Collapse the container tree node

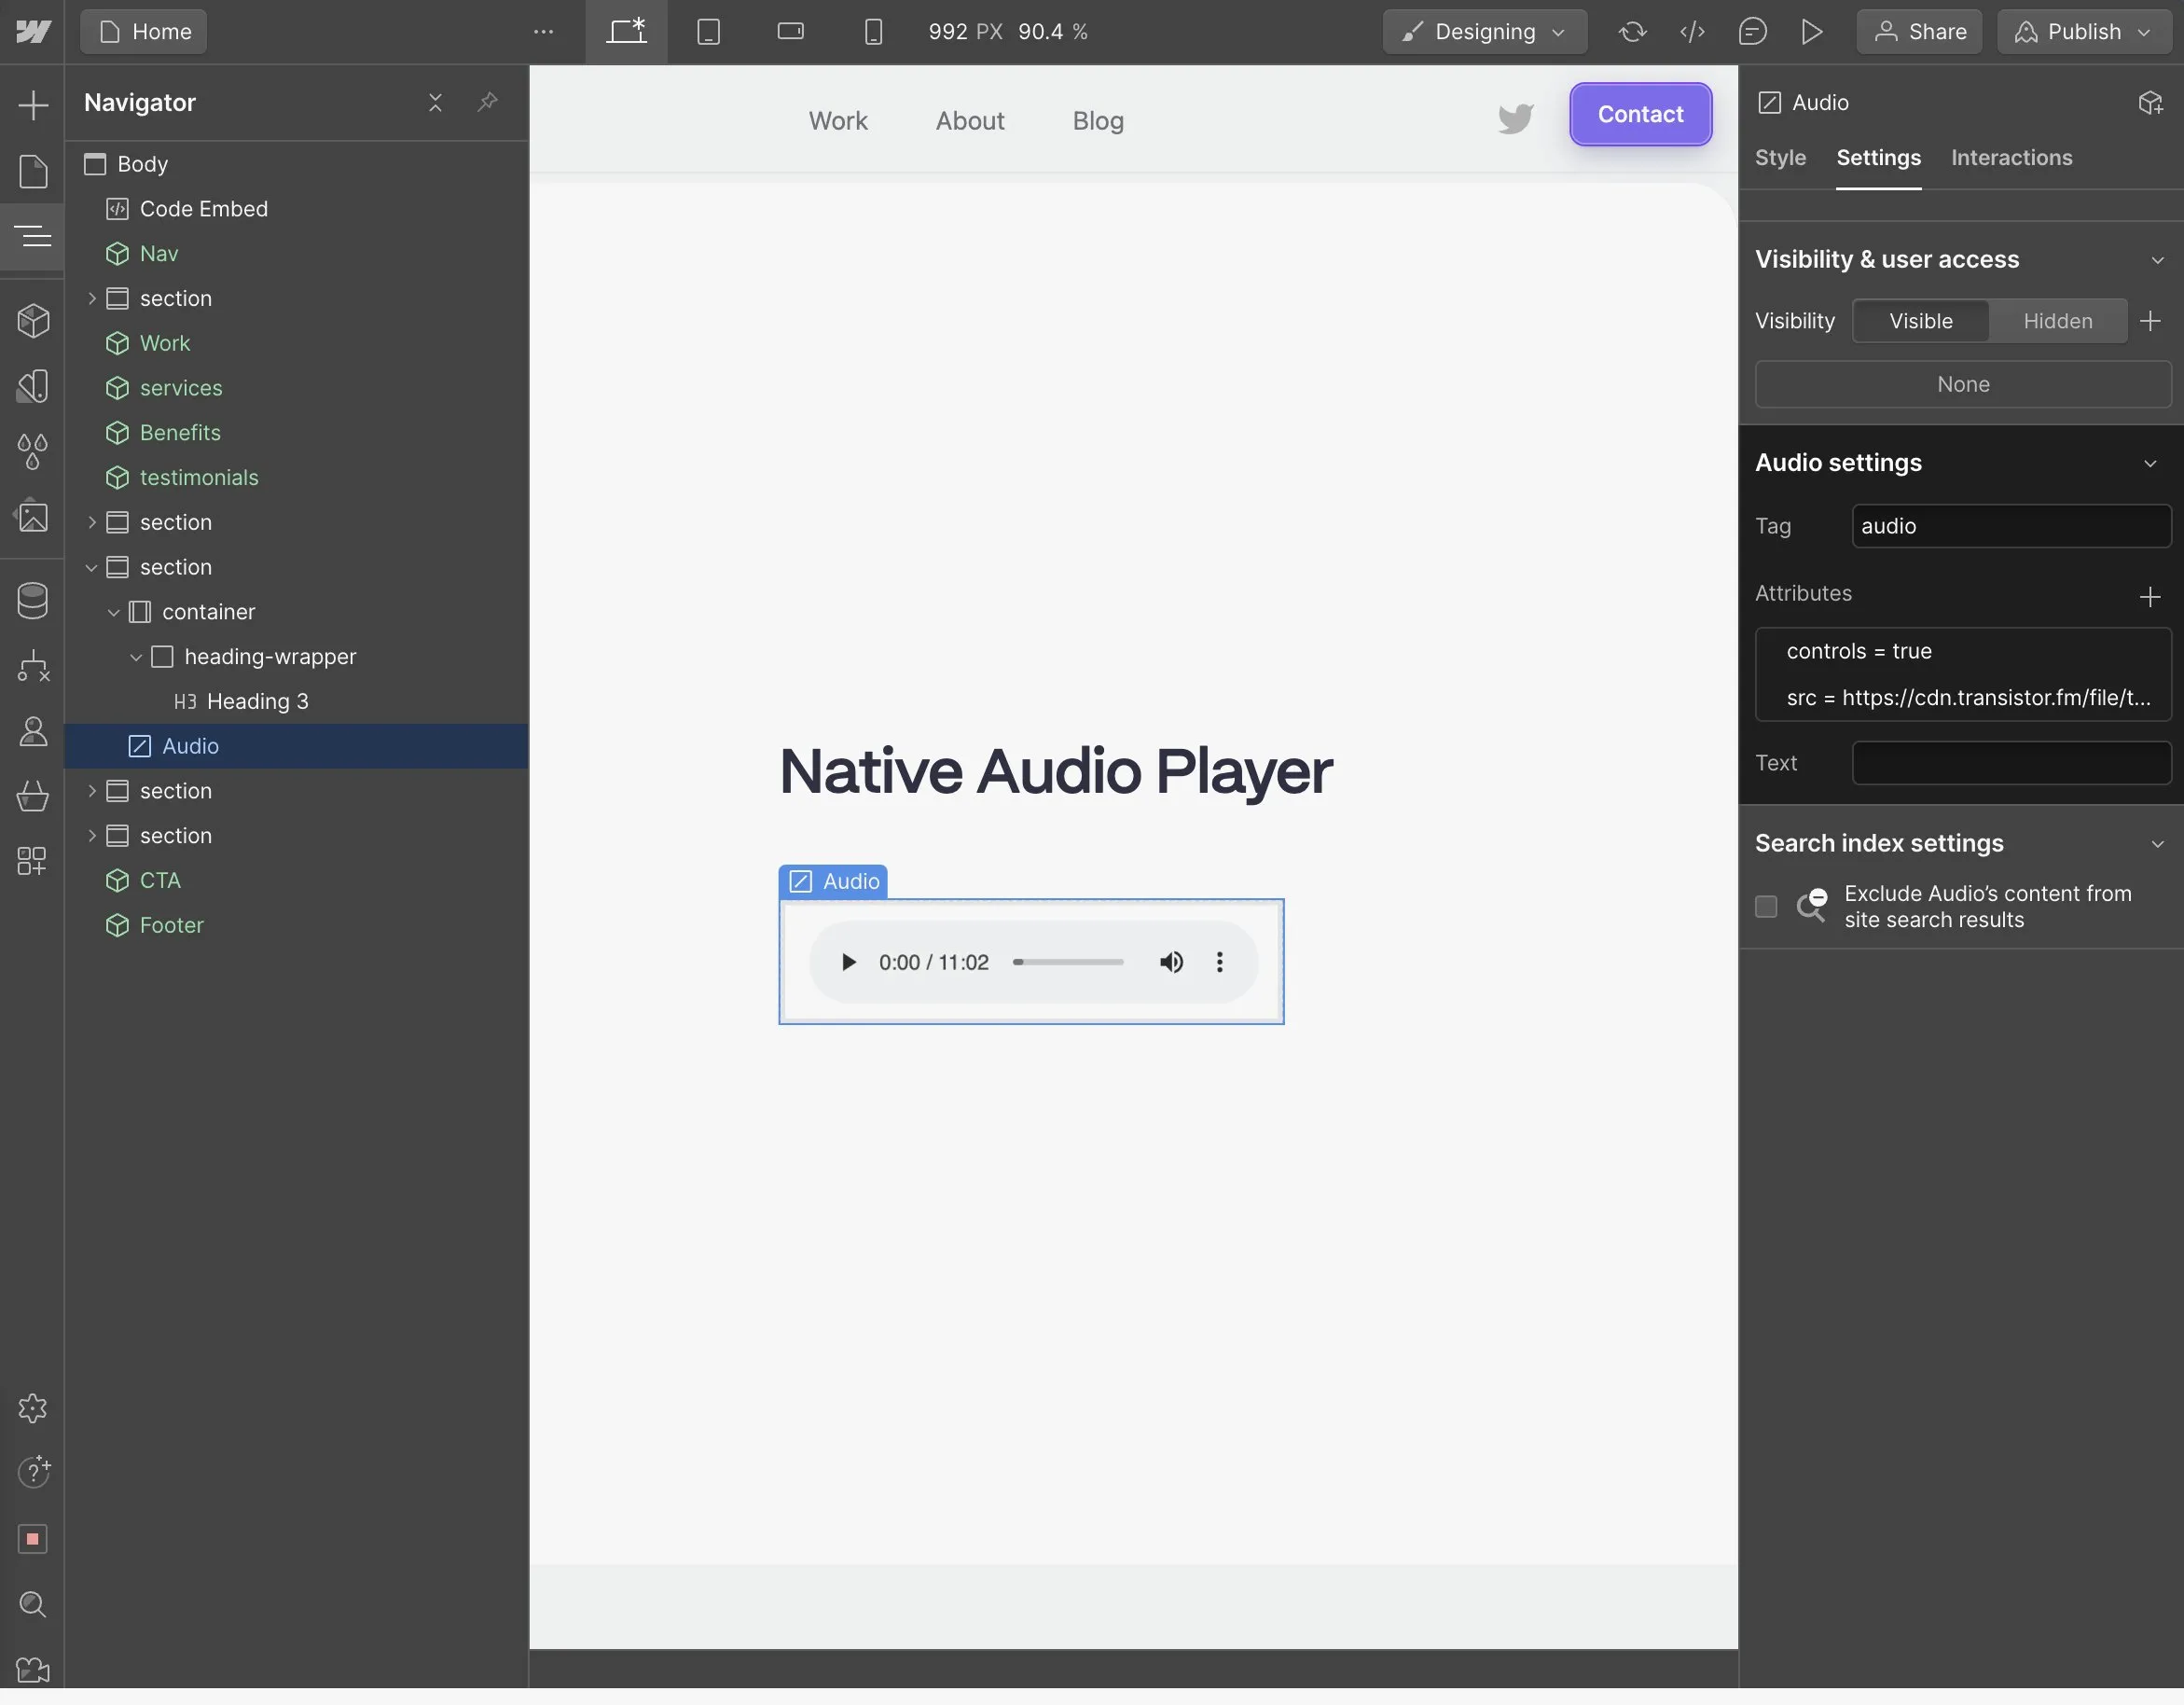click(x=114, y=612)
